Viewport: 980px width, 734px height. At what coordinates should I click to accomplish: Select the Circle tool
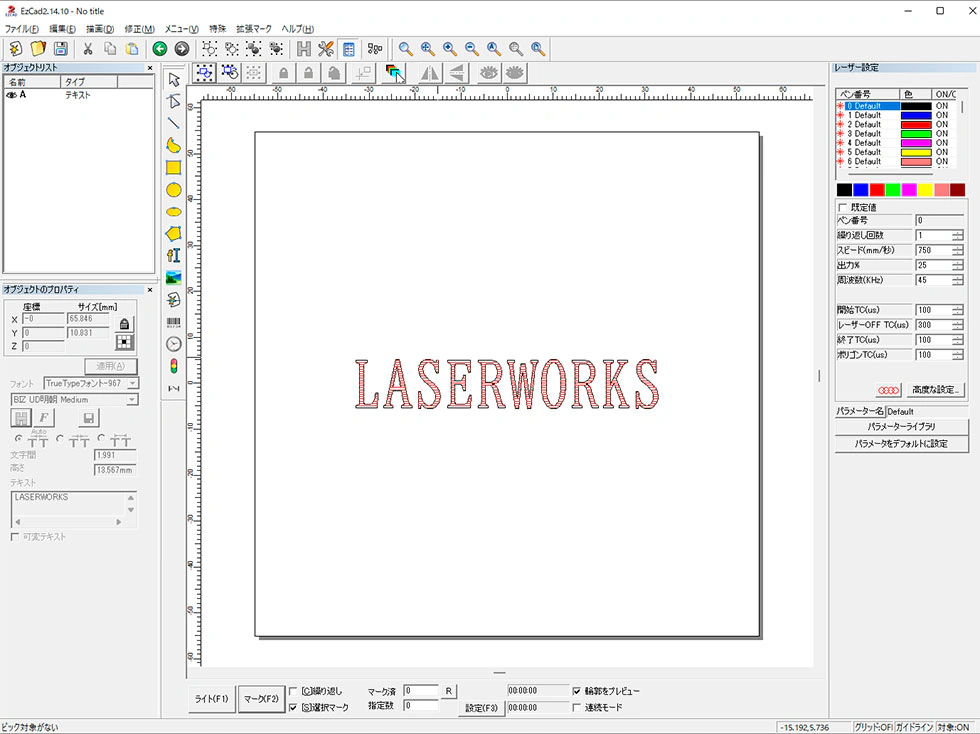point(174,190)
